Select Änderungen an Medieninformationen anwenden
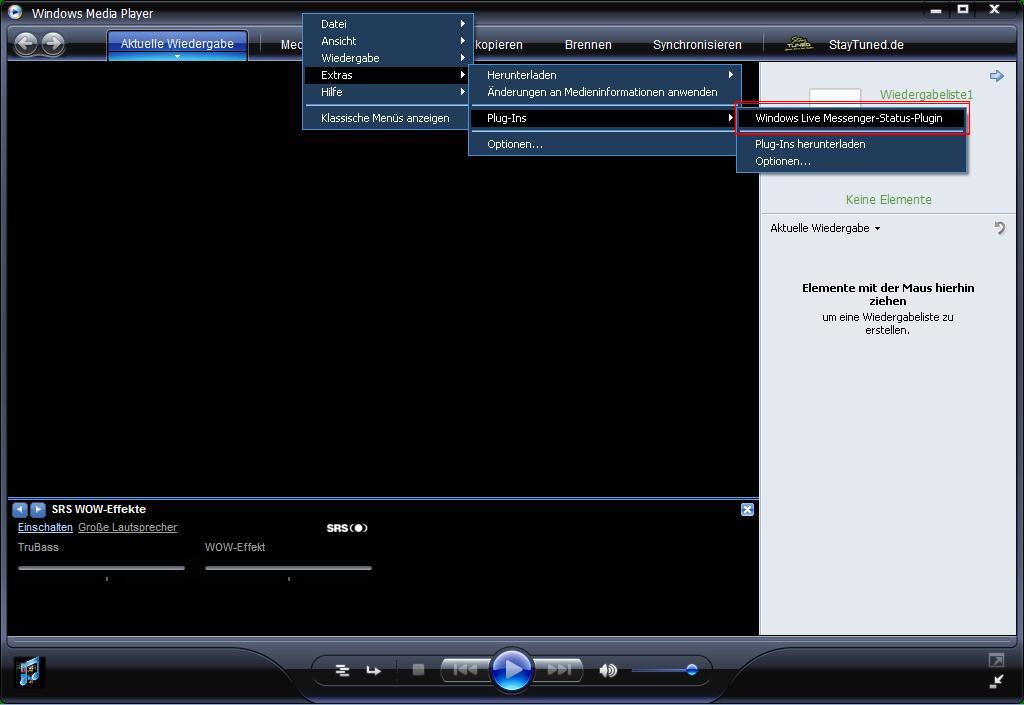 click(x=605, y=92)
